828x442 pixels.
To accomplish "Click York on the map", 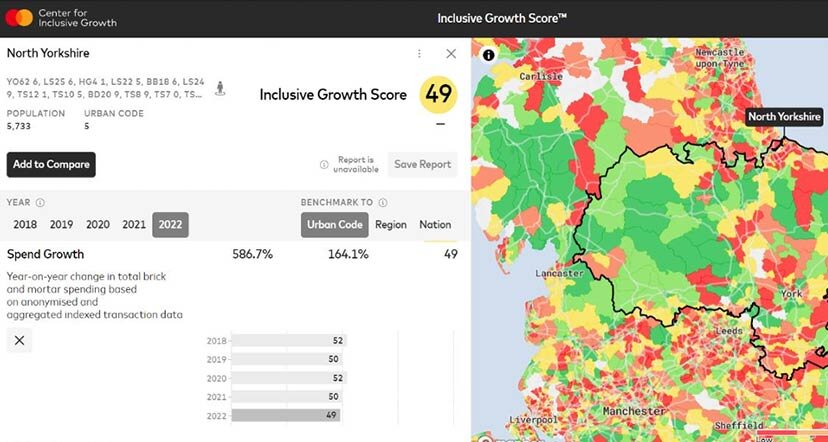I will point(792,294).
